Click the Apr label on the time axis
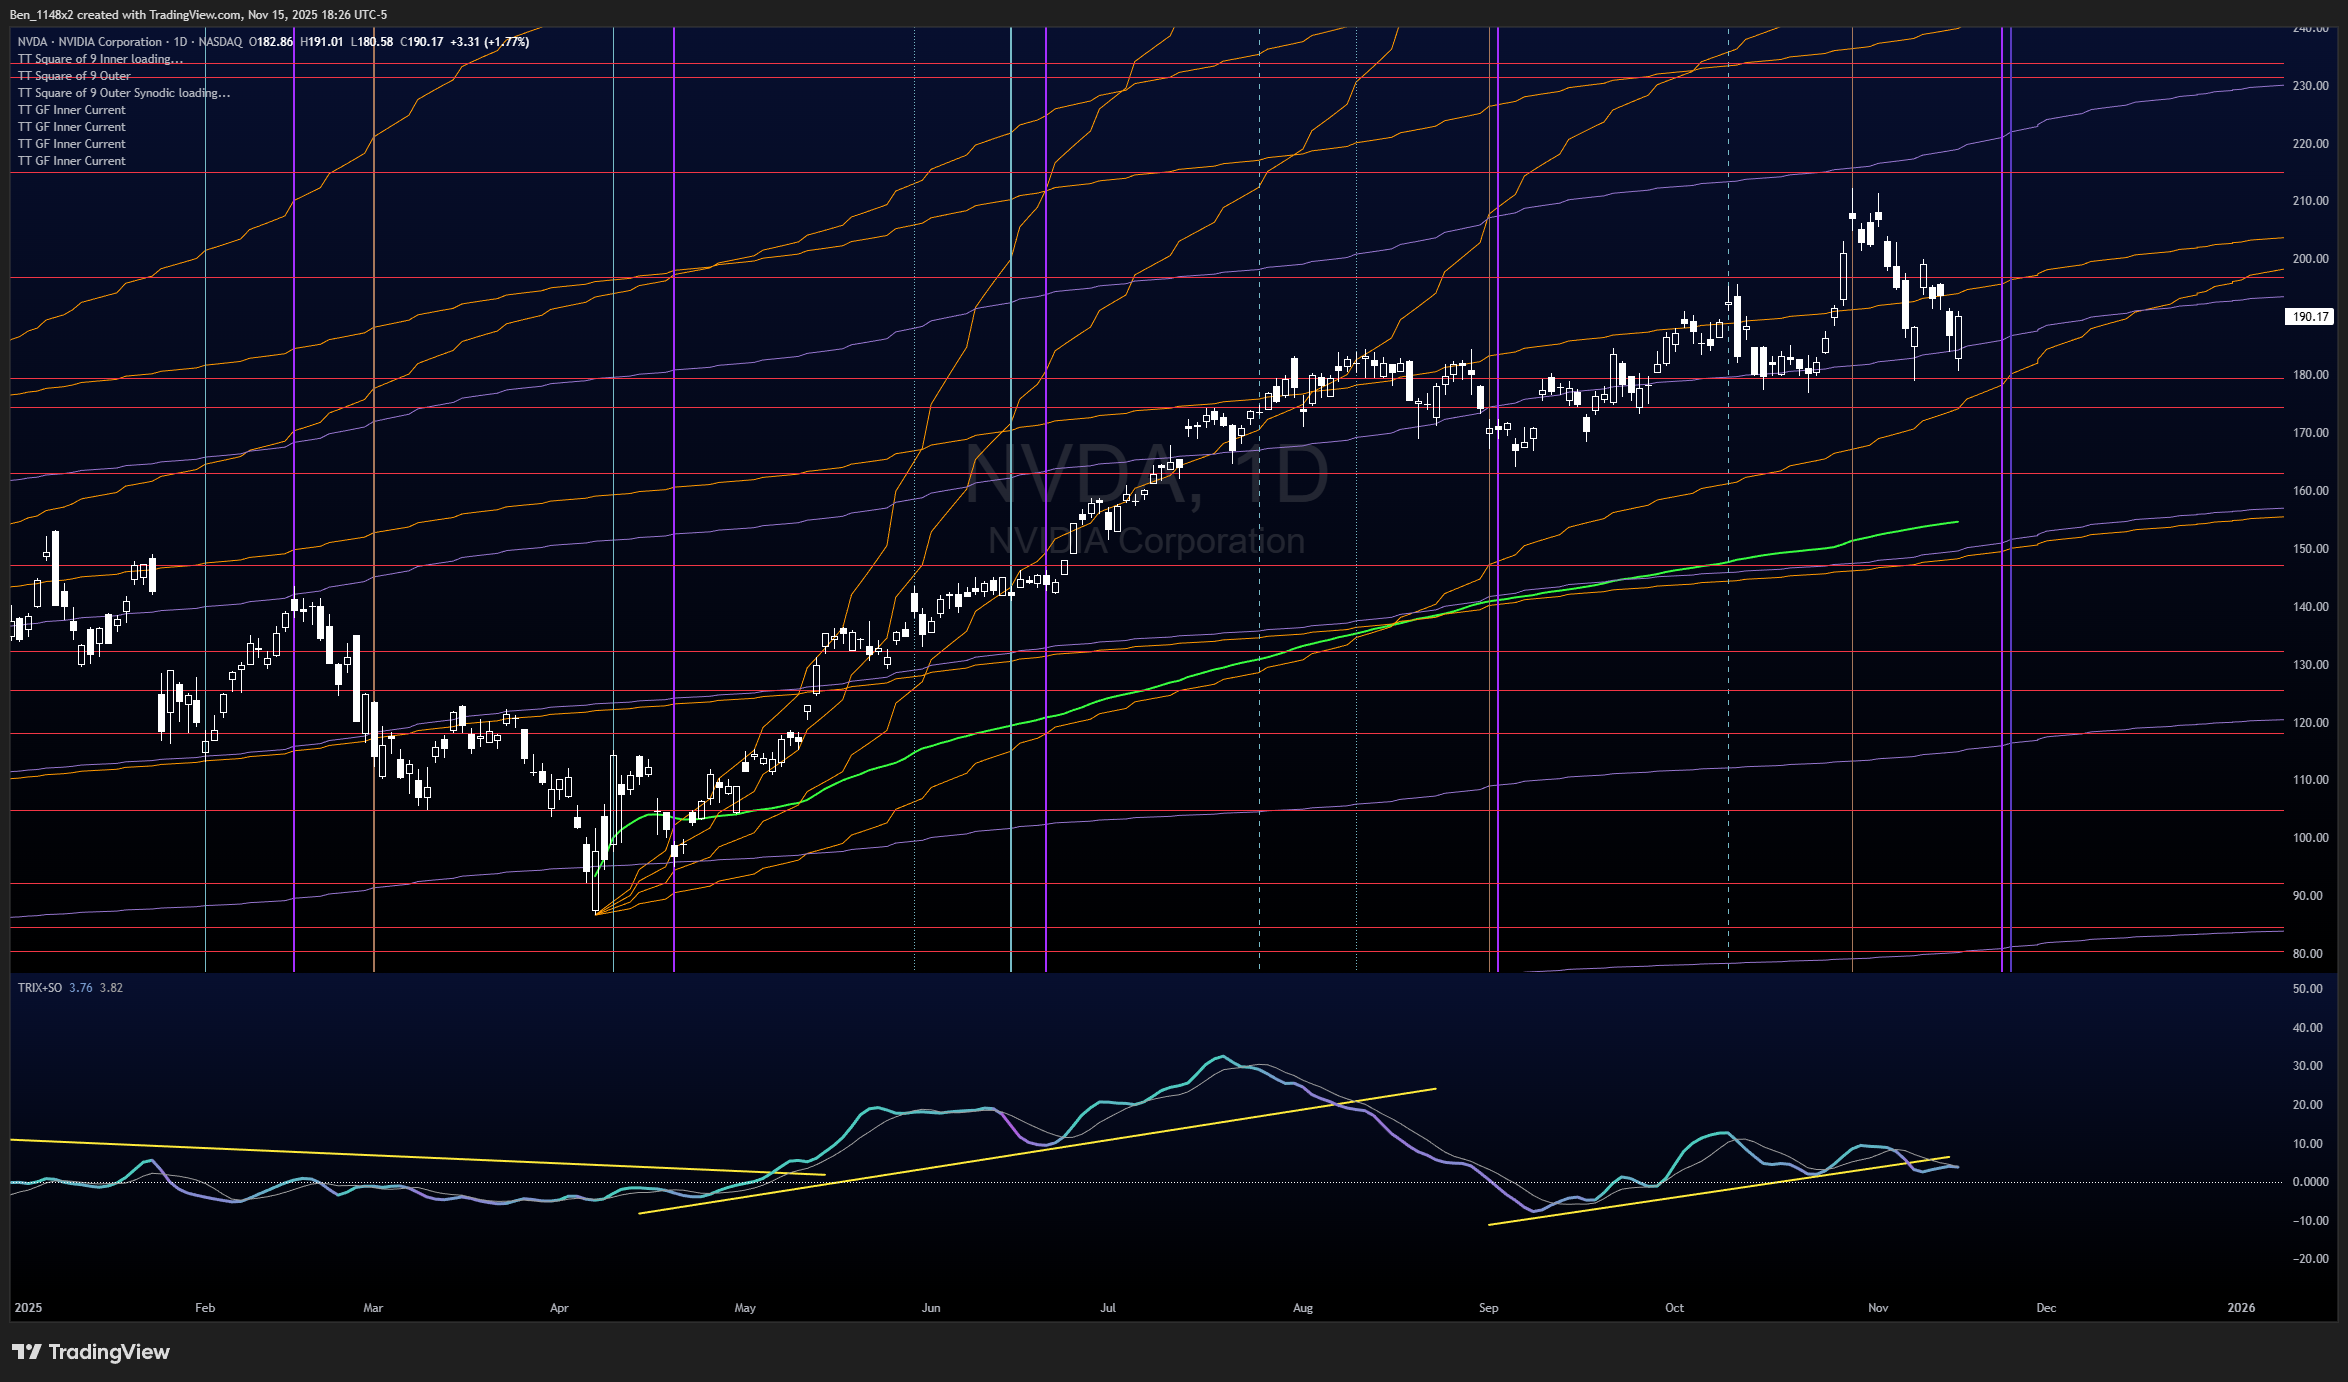The width and height of the screenshot is (2348, 1382). coord(559,1308)
